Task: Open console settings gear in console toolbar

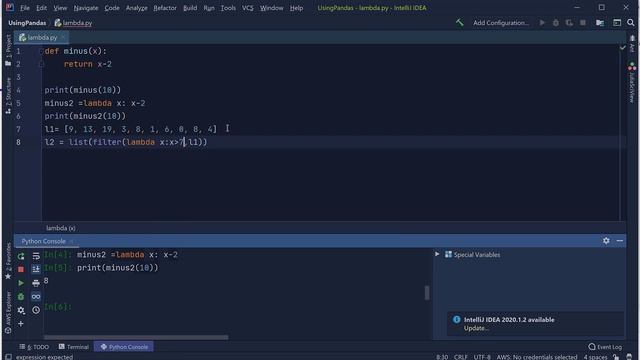Action: [21, 310]
